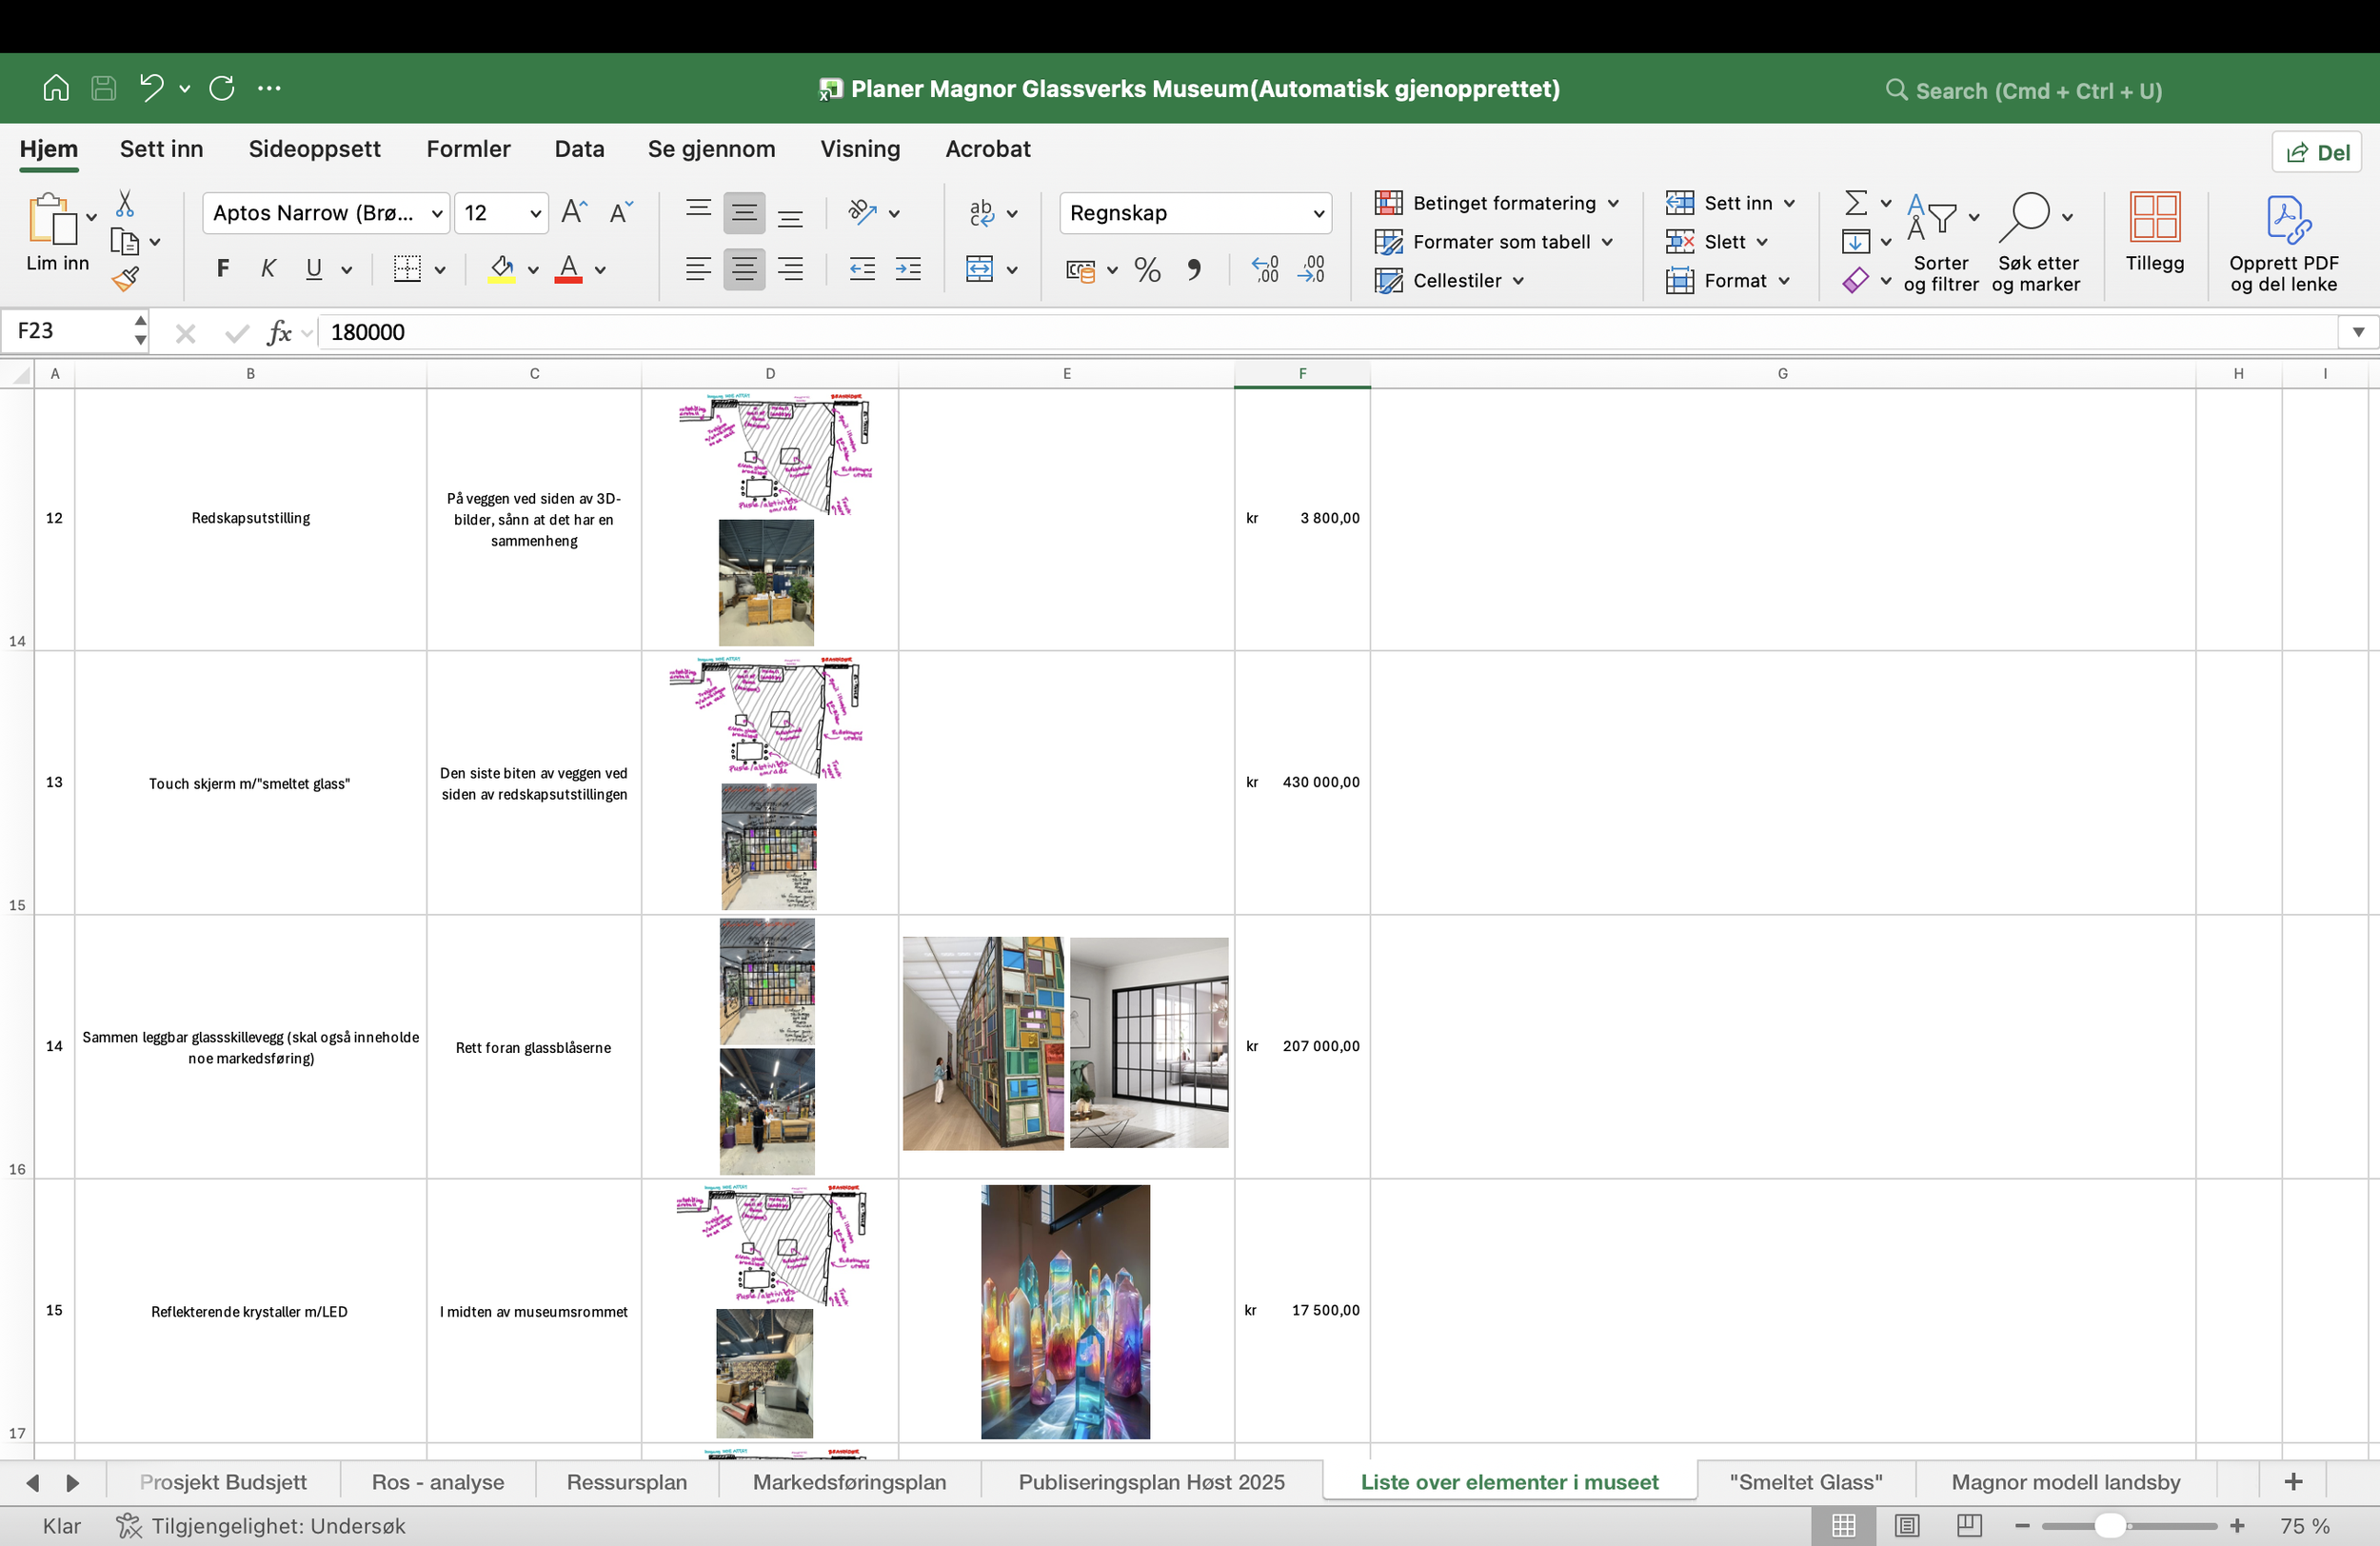
Task: Expand the font size 12 dropdown
Action: tap(535, 213)
